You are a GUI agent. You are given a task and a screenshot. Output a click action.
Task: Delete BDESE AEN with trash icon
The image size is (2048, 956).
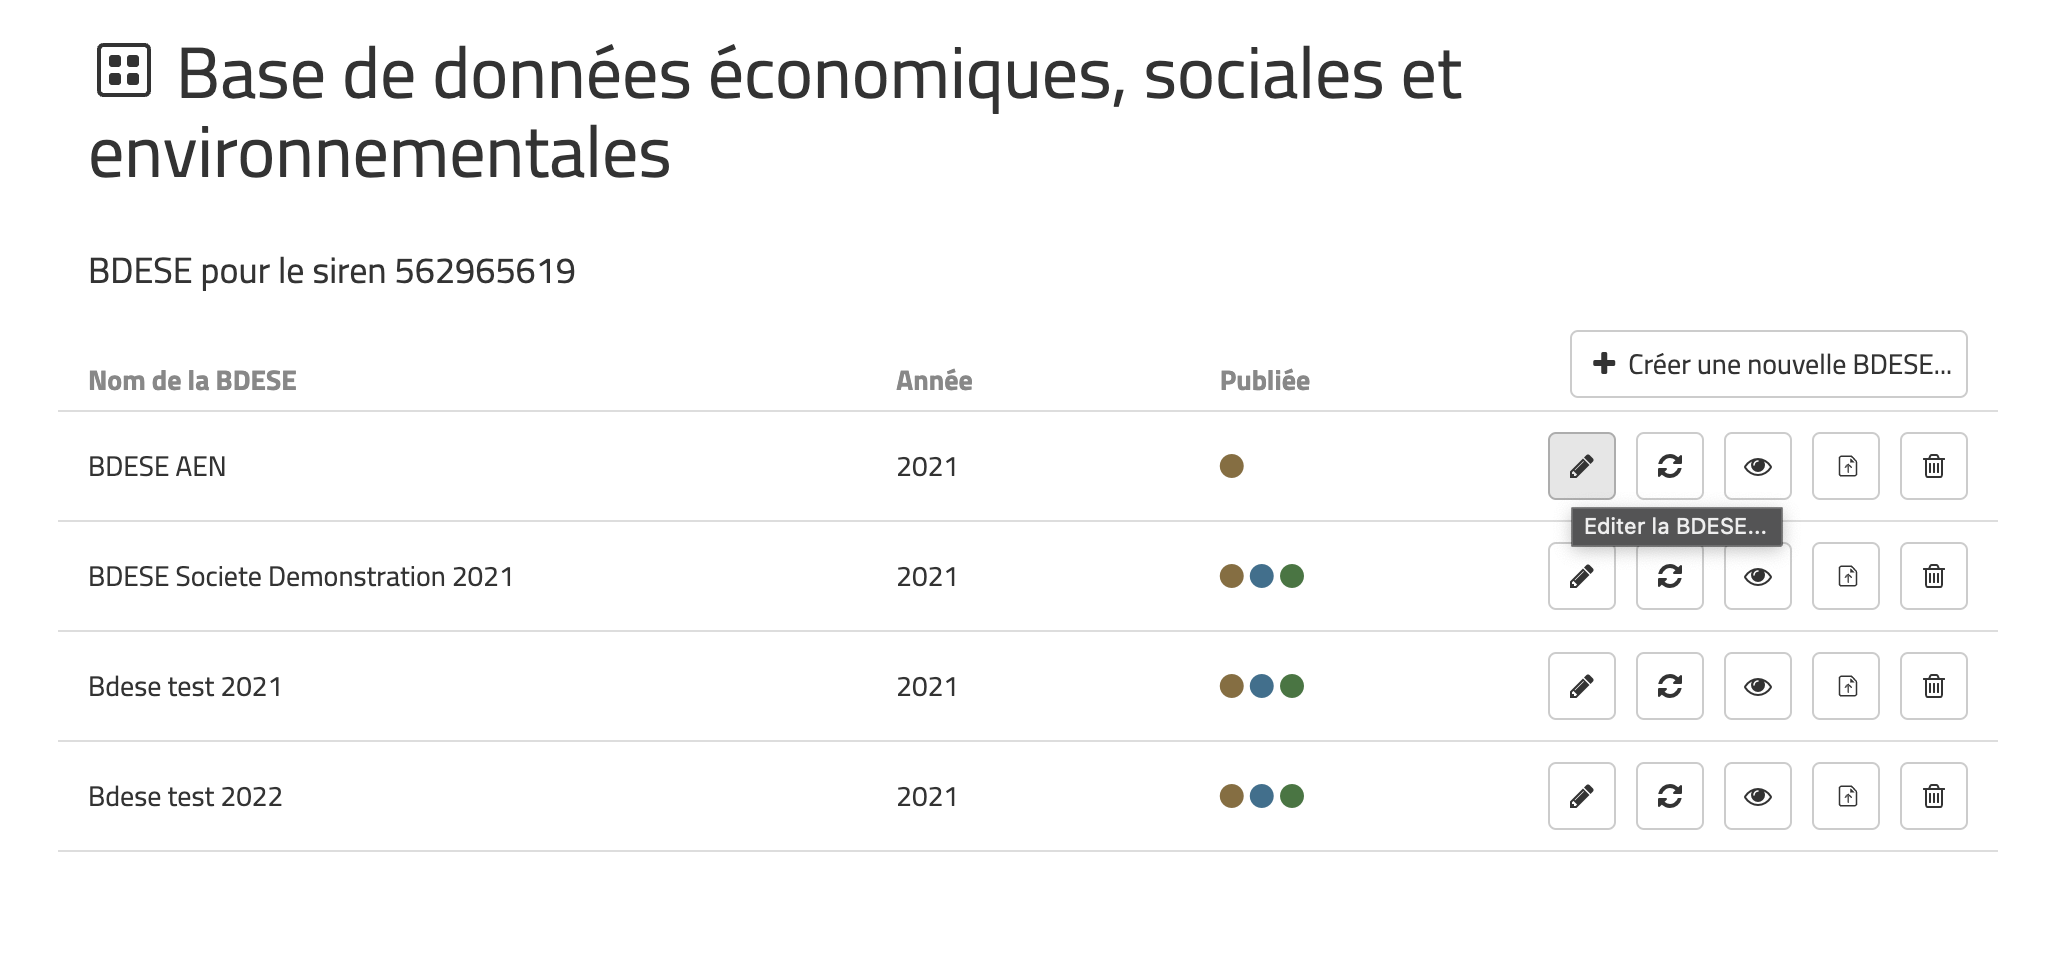coord(1933,466)
